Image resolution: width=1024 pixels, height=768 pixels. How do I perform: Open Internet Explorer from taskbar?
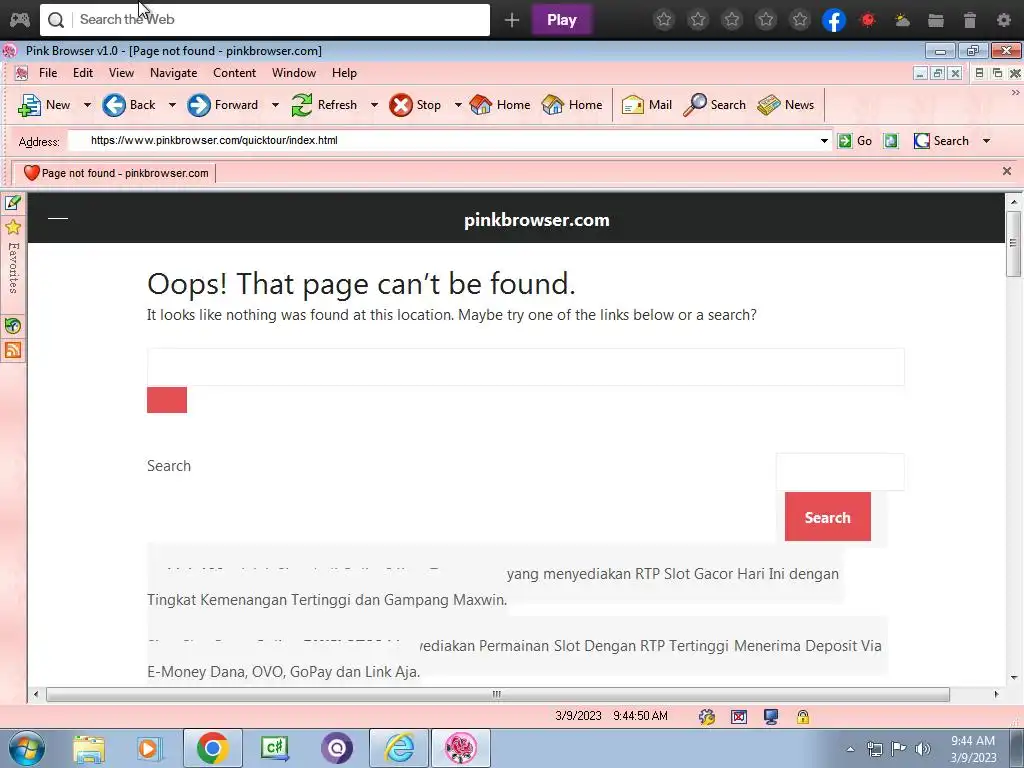[x=399, y=748]
